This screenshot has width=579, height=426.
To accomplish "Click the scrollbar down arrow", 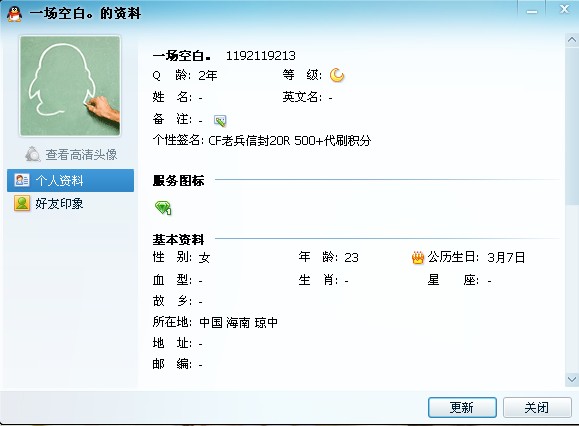I will tap(572, 379).
